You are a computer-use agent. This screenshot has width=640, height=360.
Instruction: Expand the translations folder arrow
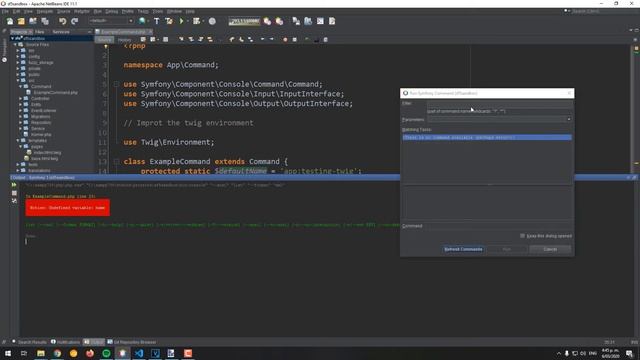tap(18, 171)
